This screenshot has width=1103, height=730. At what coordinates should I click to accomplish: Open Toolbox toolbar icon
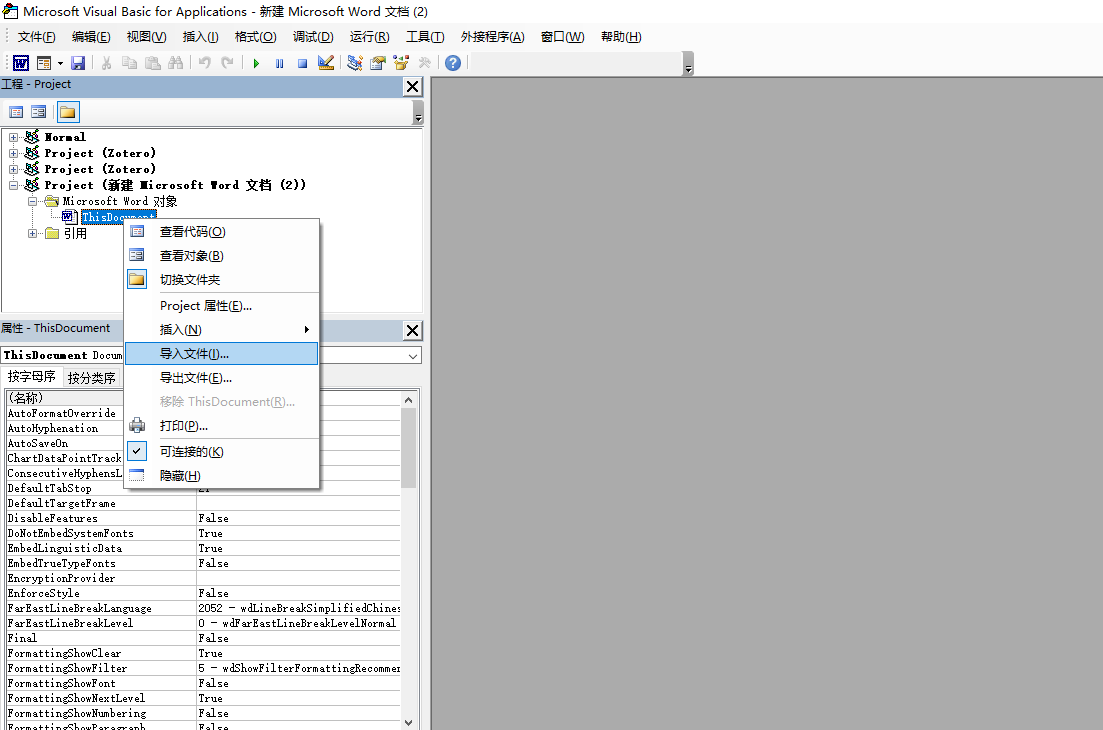click(x=424, y=63)
